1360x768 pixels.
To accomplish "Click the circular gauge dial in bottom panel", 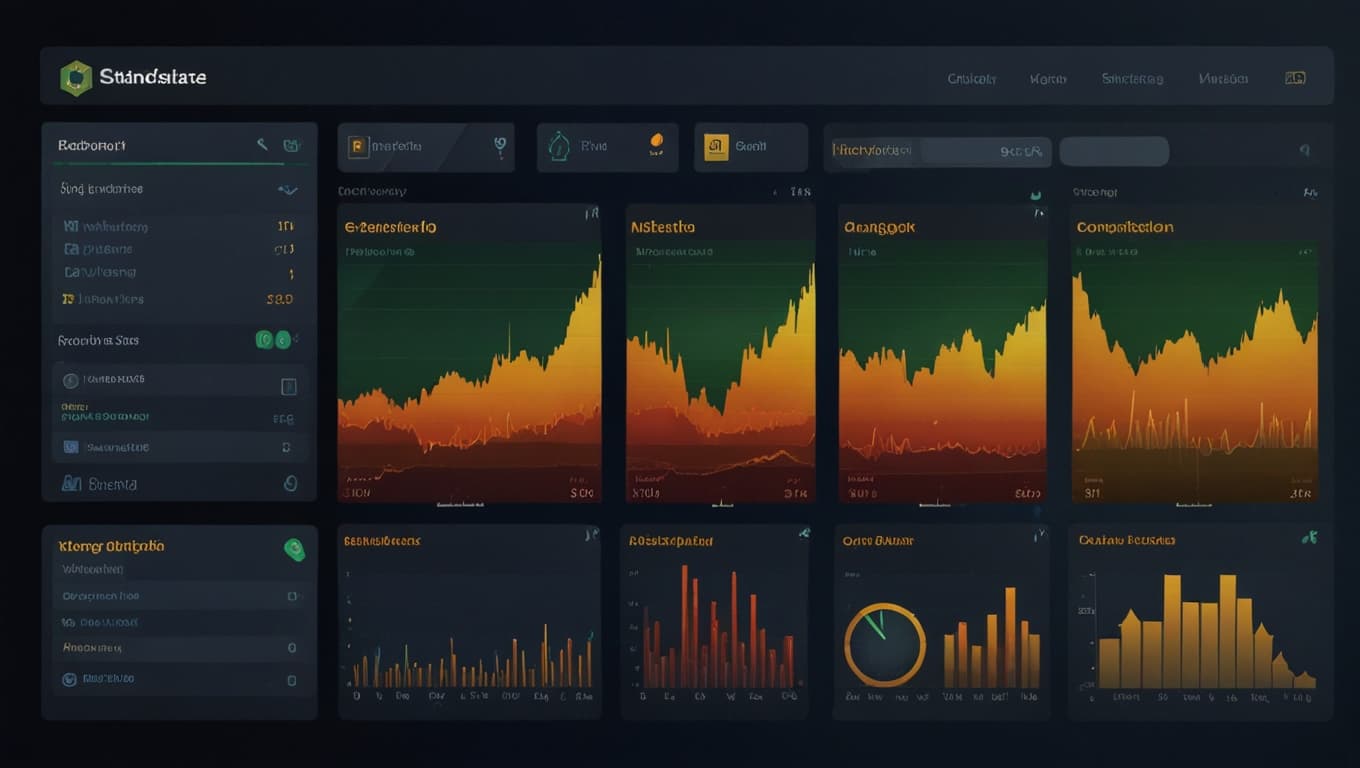I will pyautogui.click(x=885, y=644).
